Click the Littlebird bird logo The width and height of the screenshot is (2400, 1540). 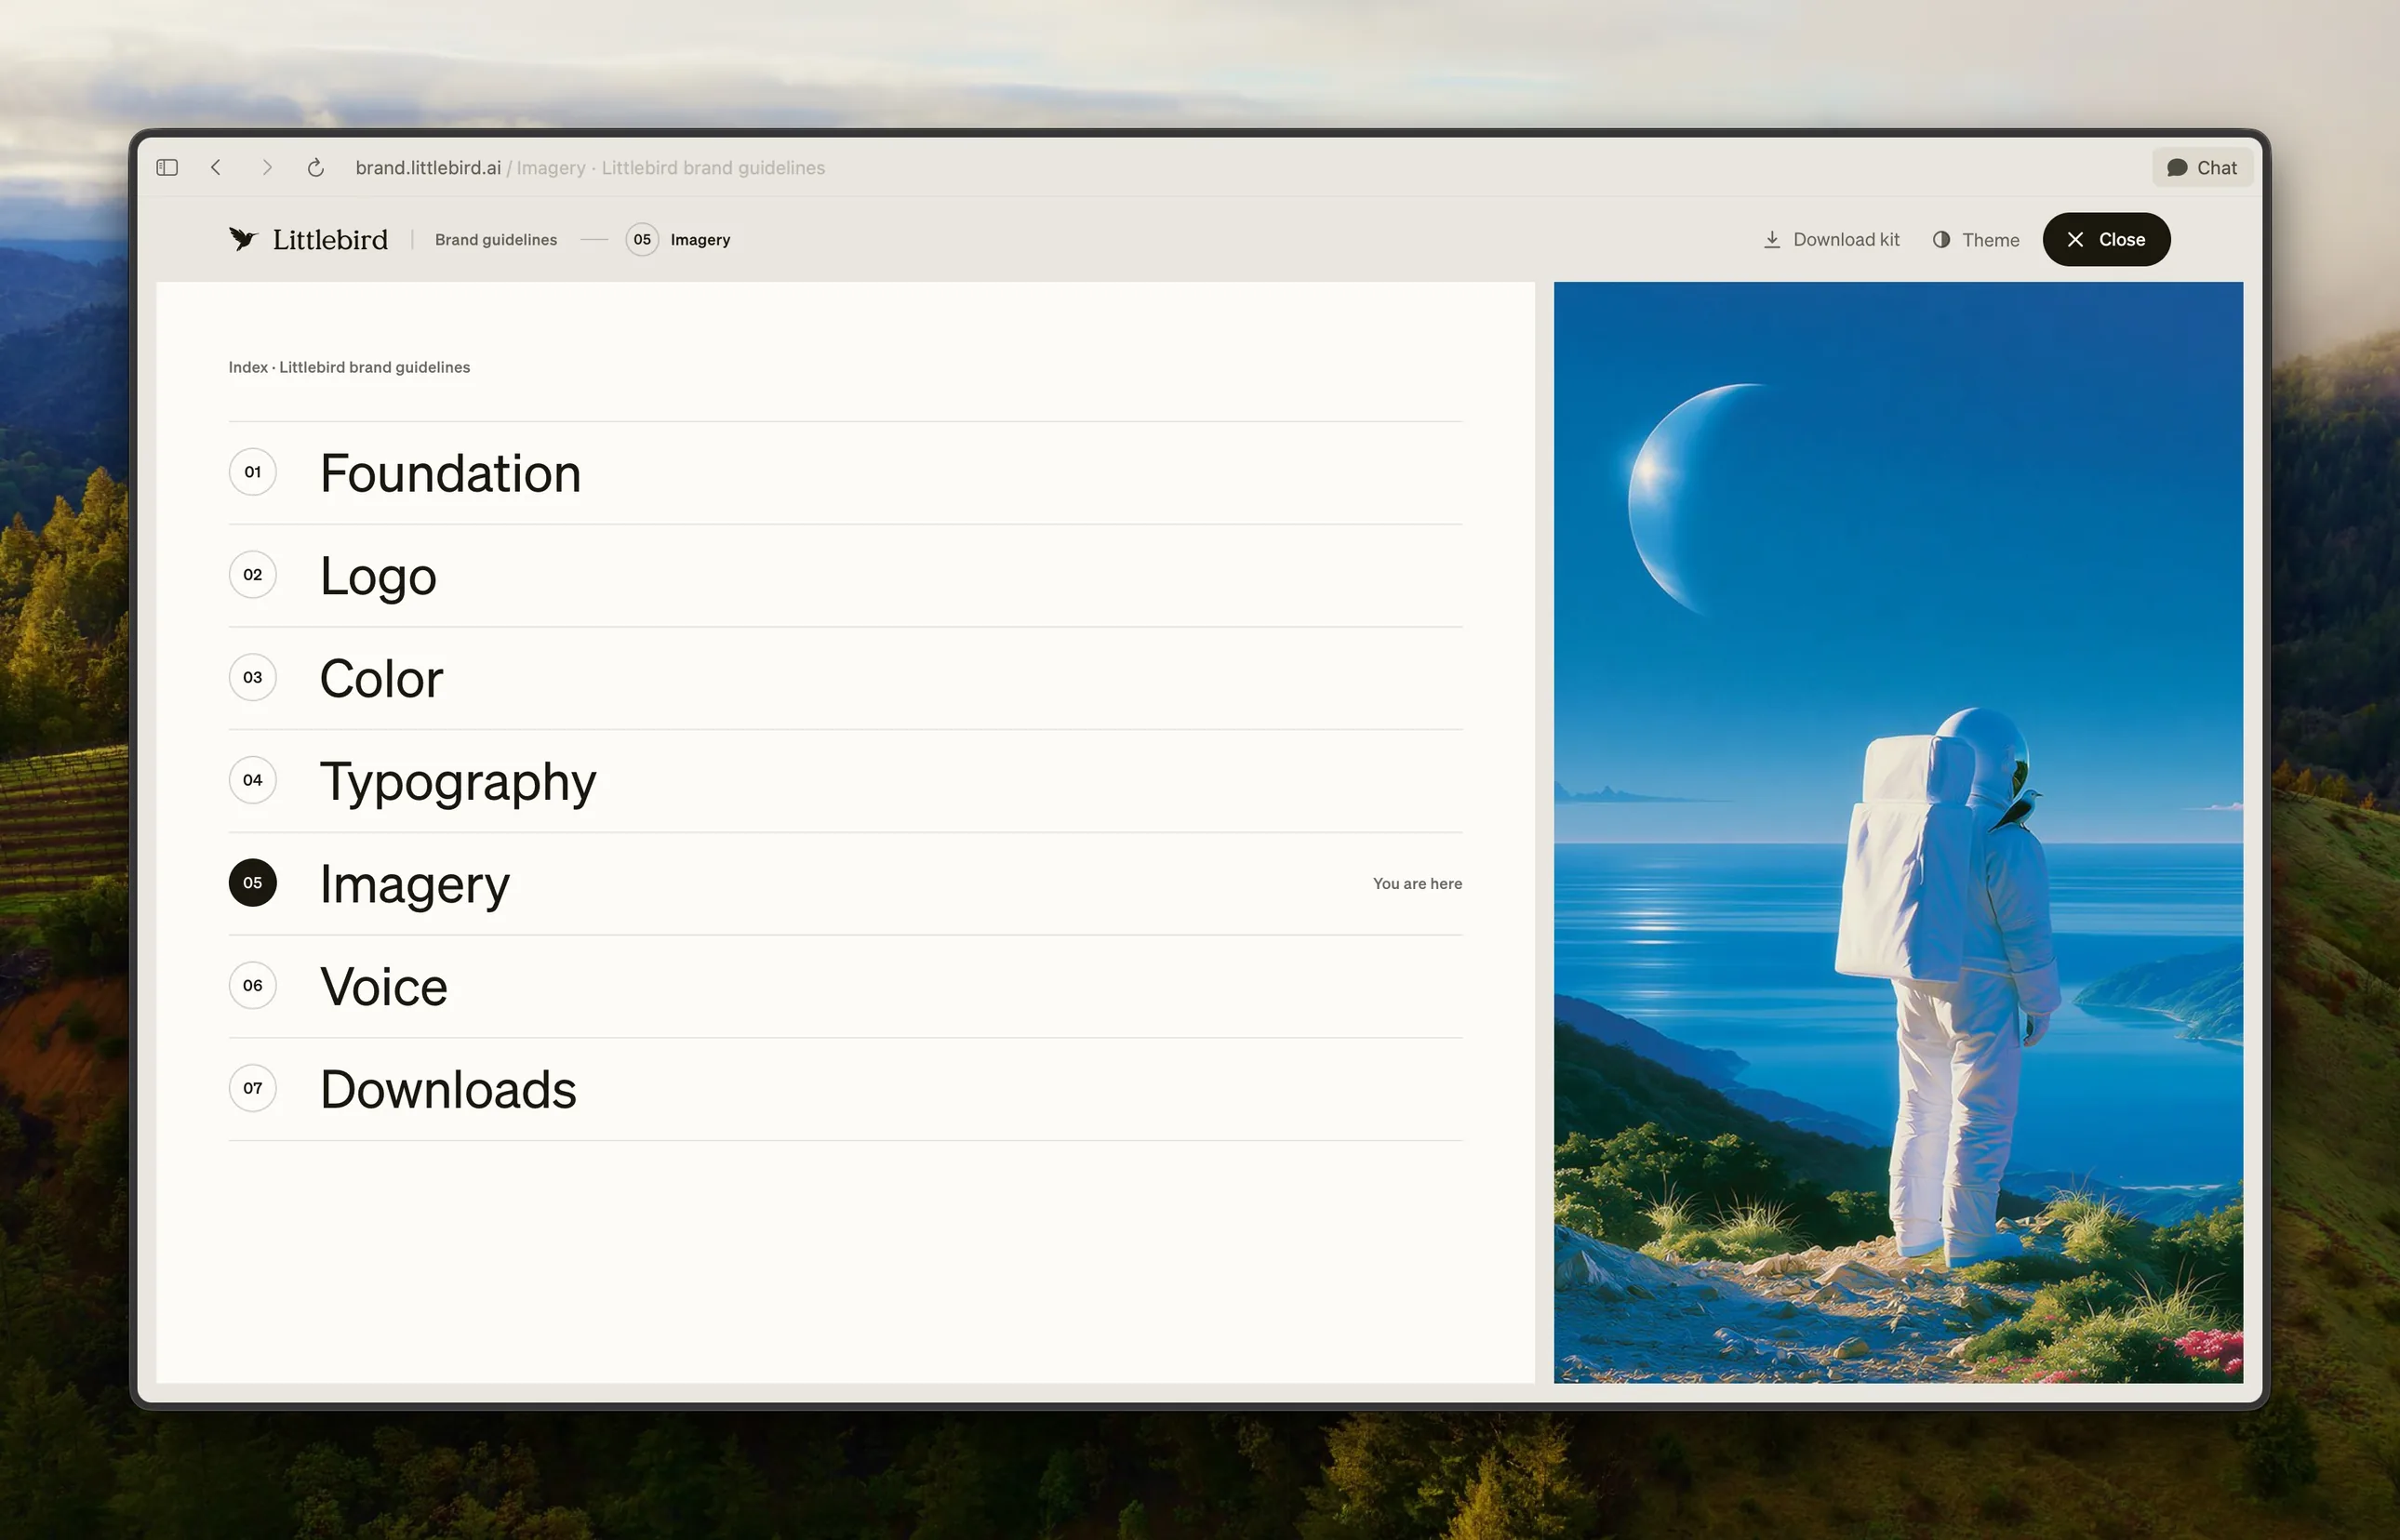click(242, 239)
